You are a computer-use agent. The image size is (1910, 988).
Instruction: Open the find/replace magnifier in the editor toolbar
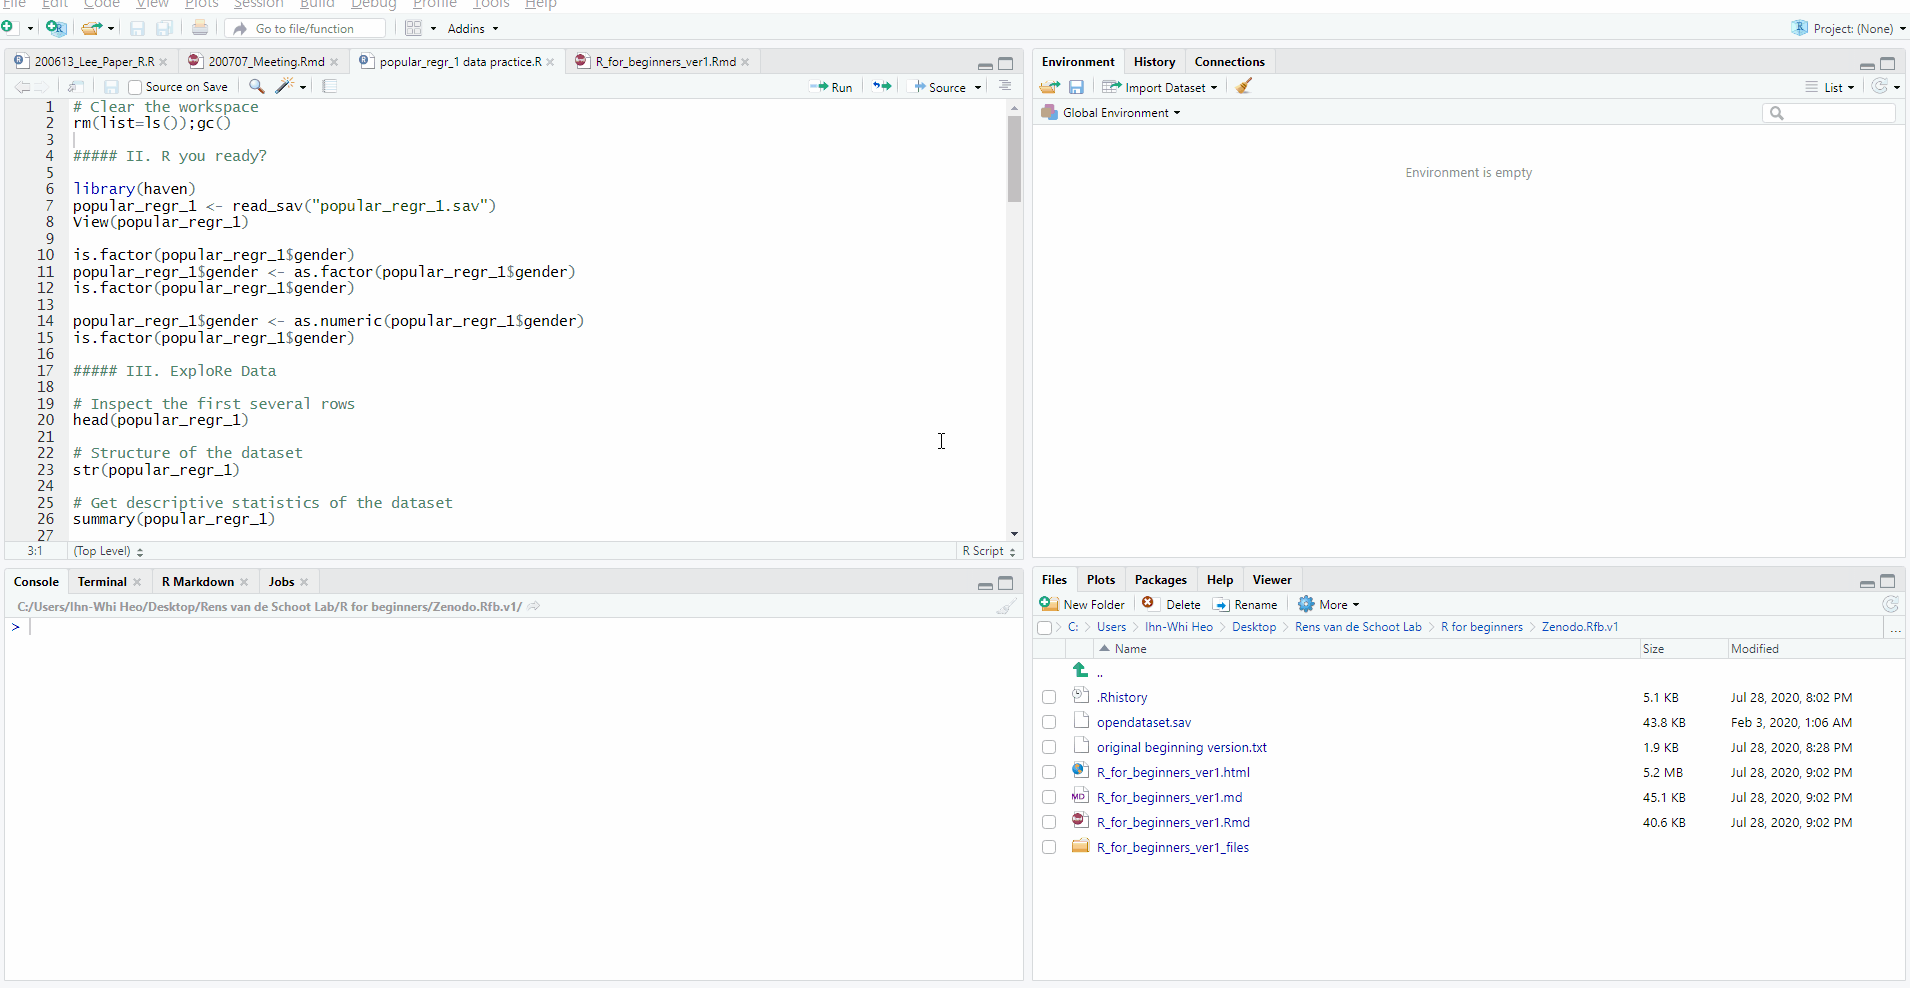pyautogui.click(x=256, y=87)
